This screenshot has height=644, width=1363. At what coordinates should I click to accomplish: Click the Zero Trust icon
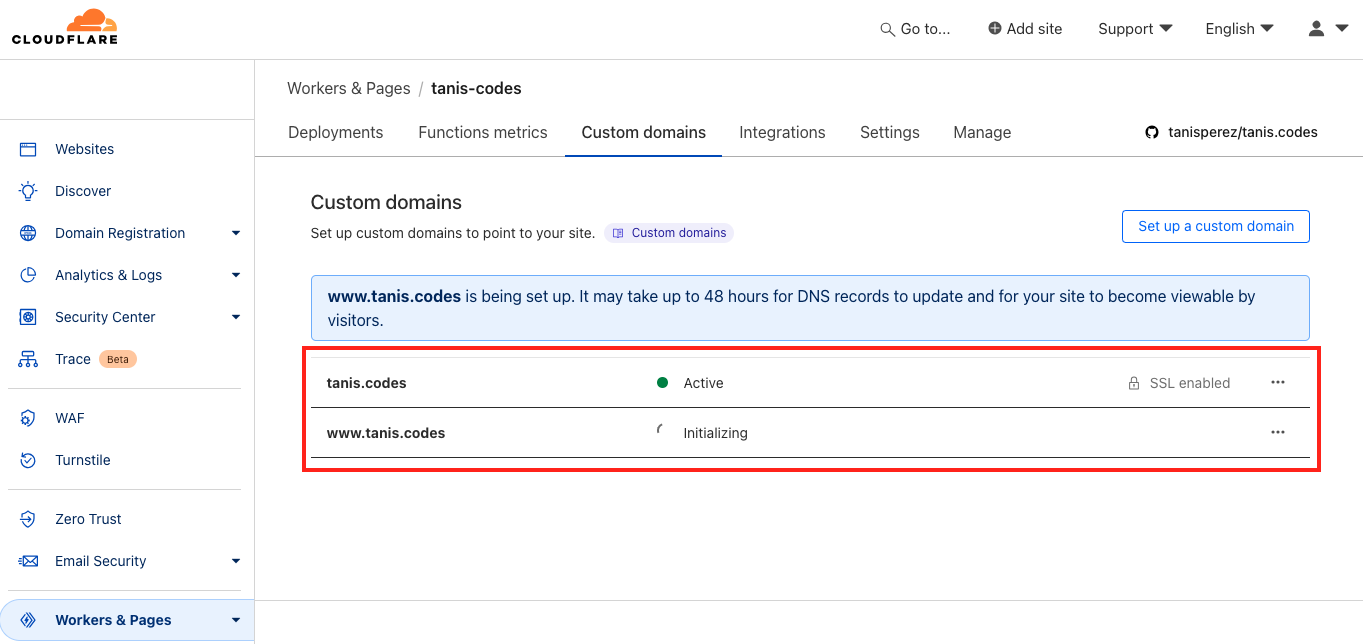pyautogui.click(x=28, y=519)
